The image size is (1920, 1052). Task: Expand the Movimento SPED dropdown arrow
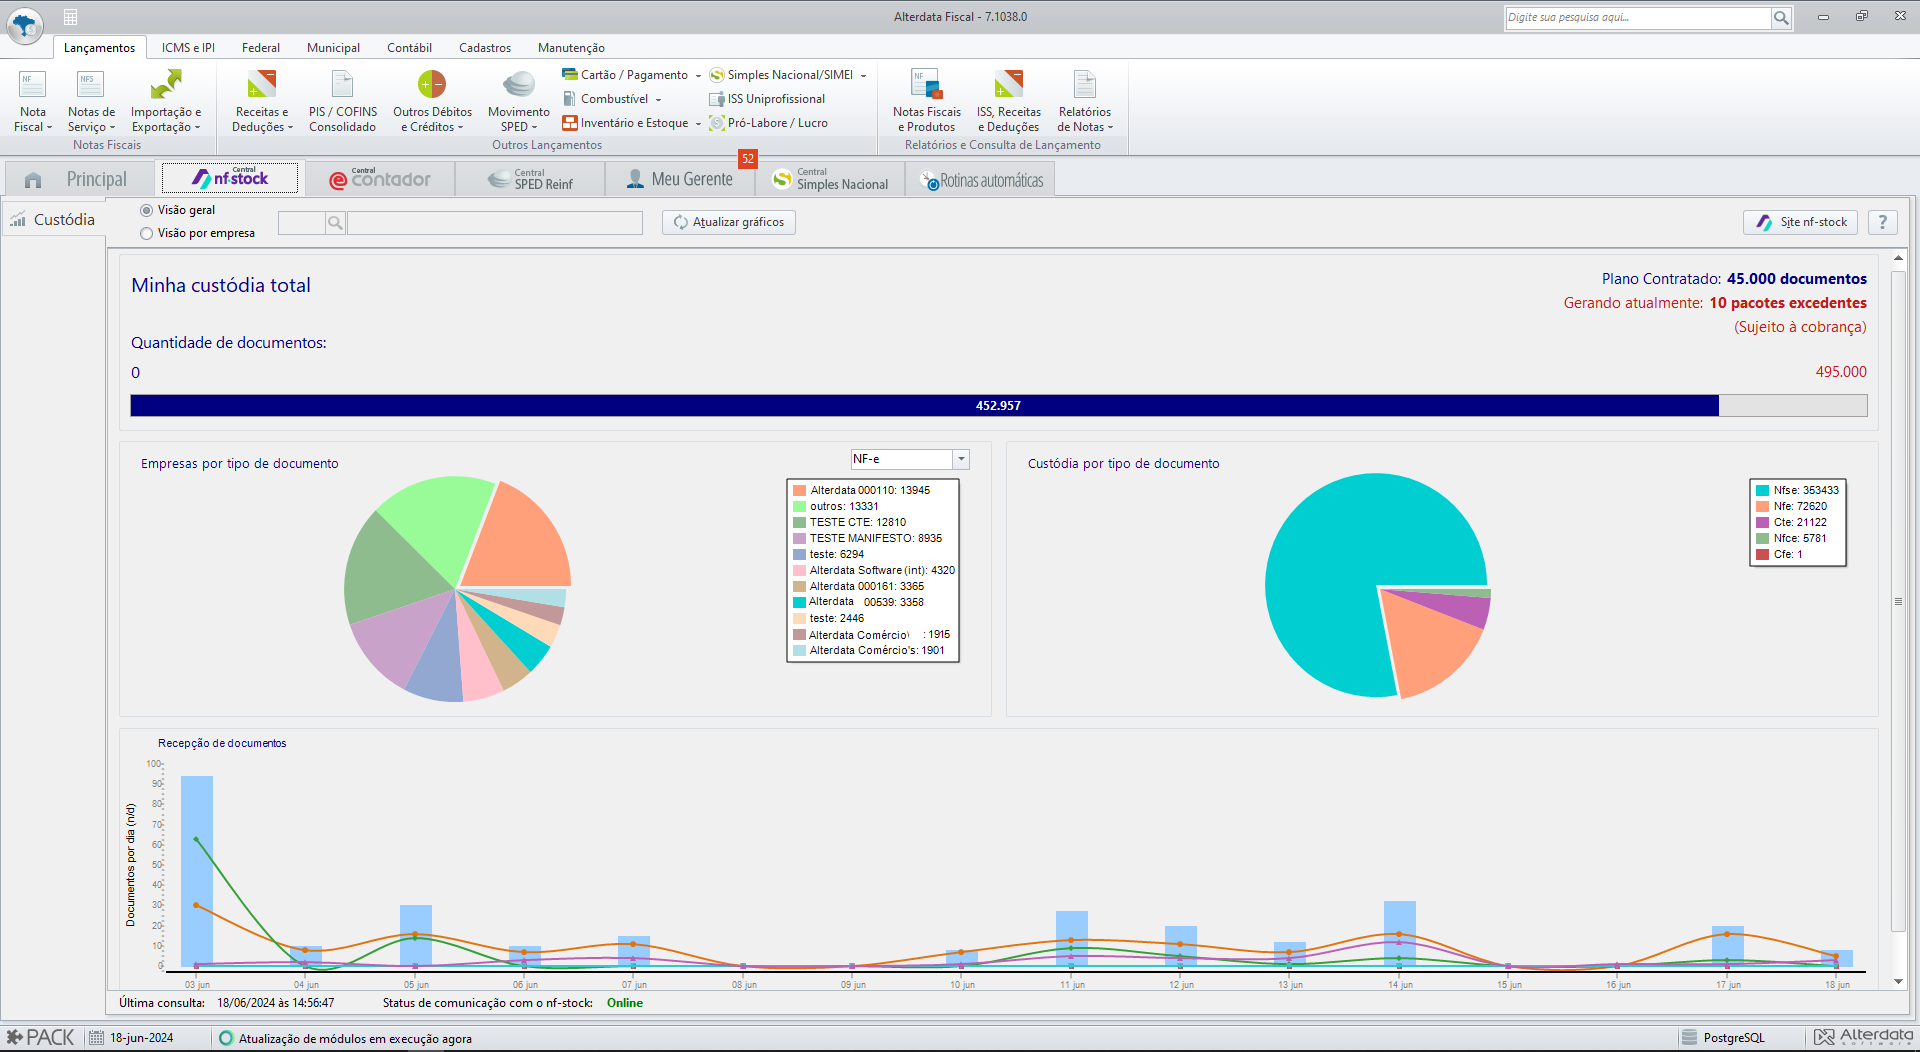[534, 128]
